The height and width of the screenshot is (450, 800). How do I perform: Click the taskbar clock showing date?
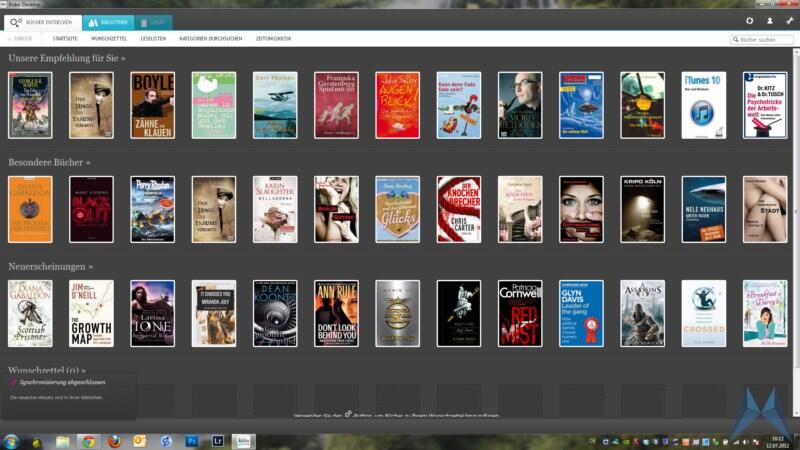click(777, 442)
